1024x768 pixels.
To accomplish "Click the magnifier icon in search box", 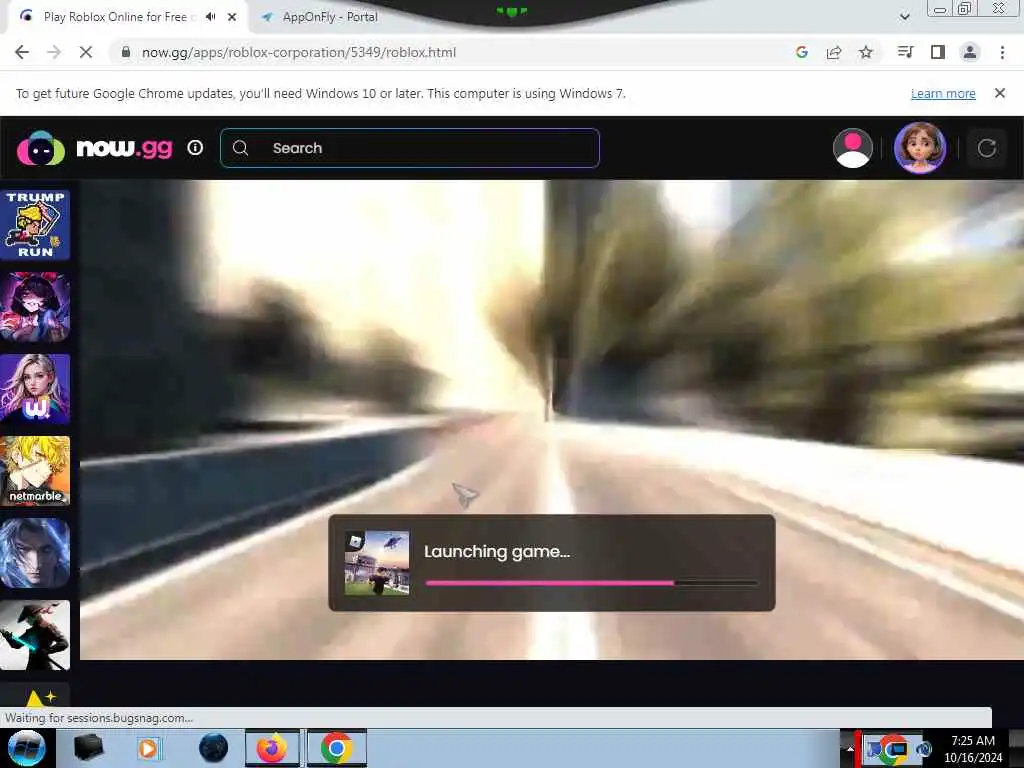I will [240, 148].
